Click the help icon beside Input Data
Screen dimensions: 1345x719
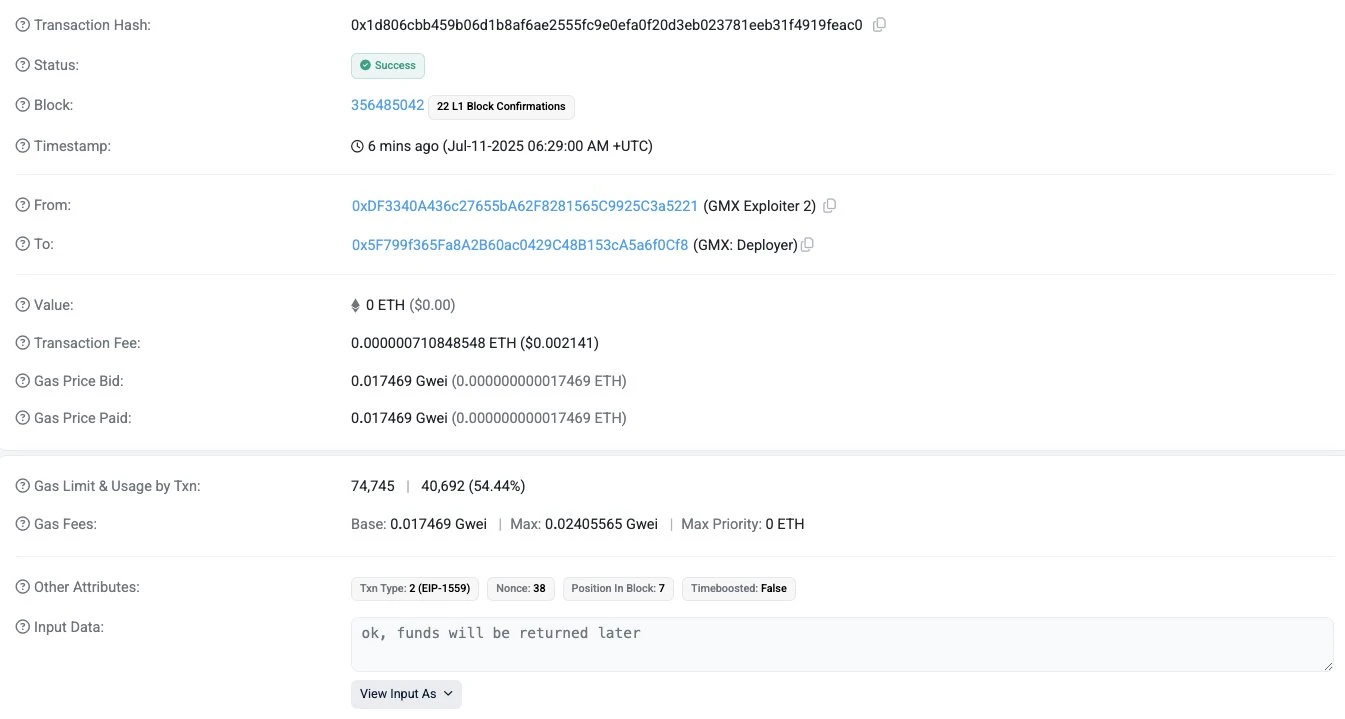(x=21, y=626)
